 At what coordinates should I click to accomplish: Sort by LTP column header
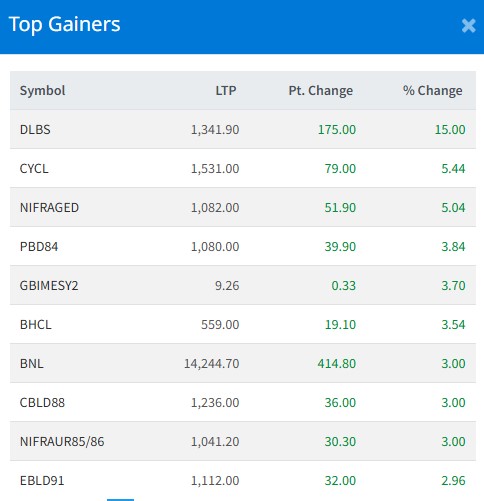226,91
